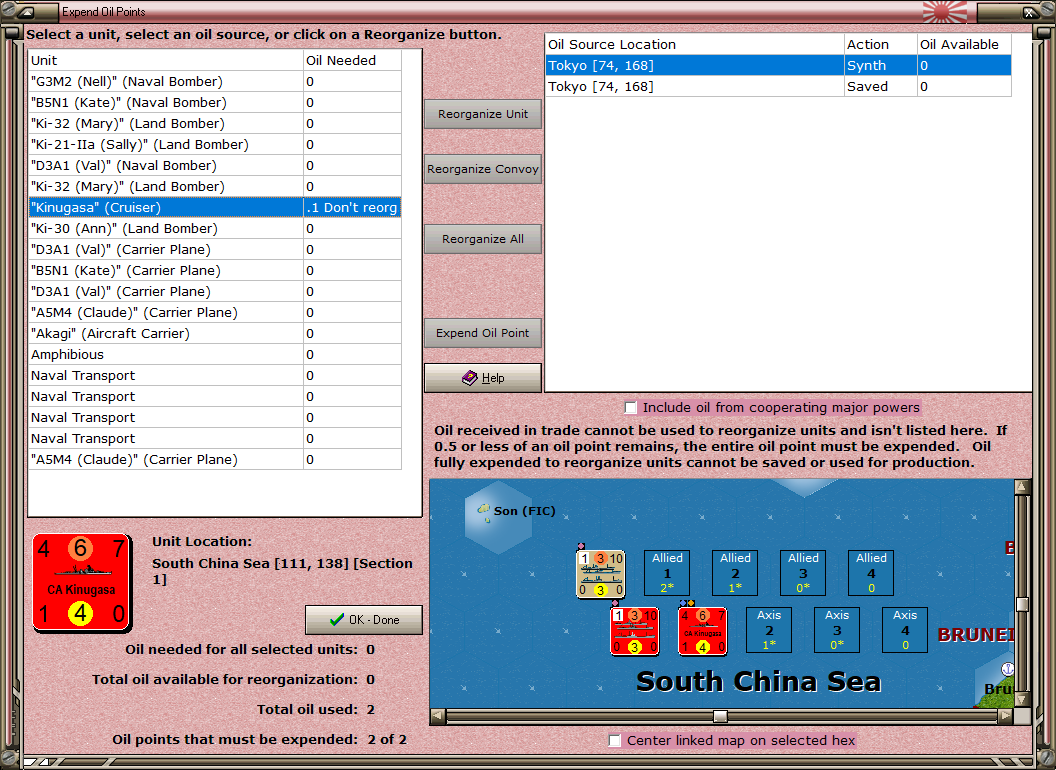Select "D3A1 (Val)" (Naval Bomber) row
The height and width of the screenshot is (770, 1056).
(215, 166)
